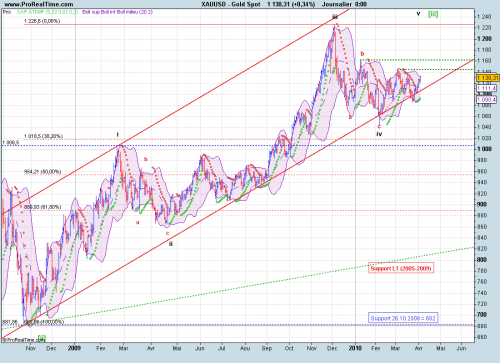
Task: Click the 700 price axis value
Action: pos(482,315)
